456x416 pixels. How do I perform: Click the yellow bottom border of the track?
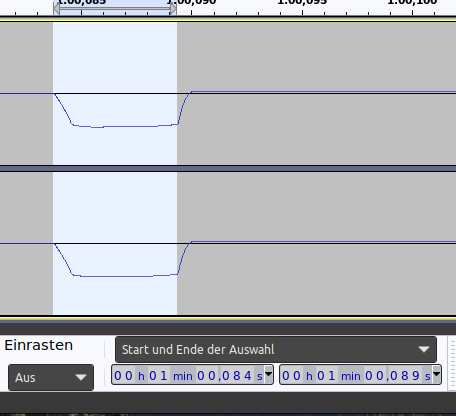pos(228,318)
